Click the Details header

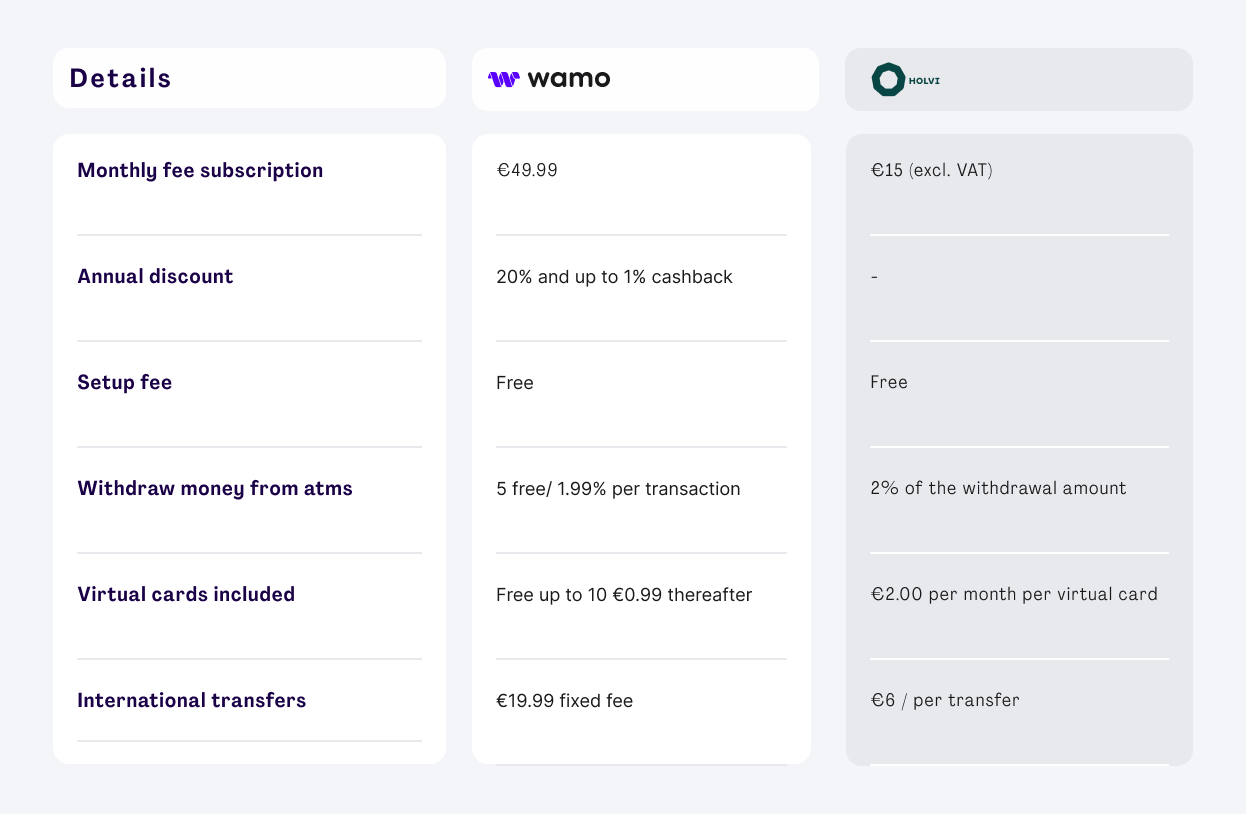(121, 79)
